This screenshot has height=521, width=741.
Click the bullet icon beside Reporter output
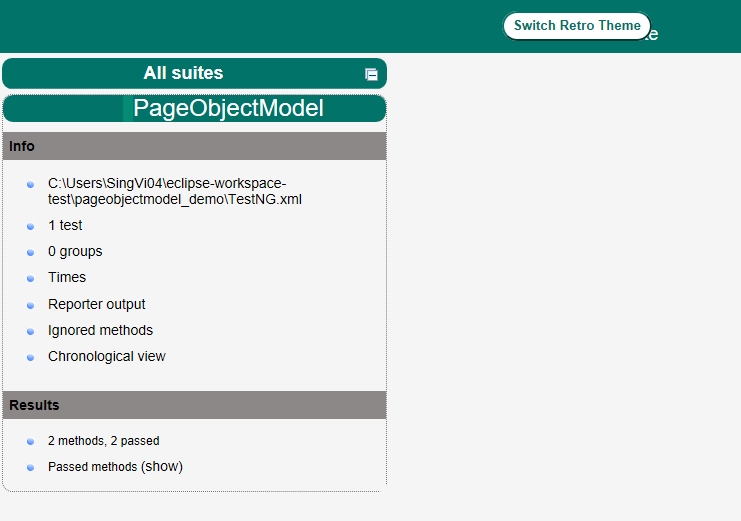[30, 305]
